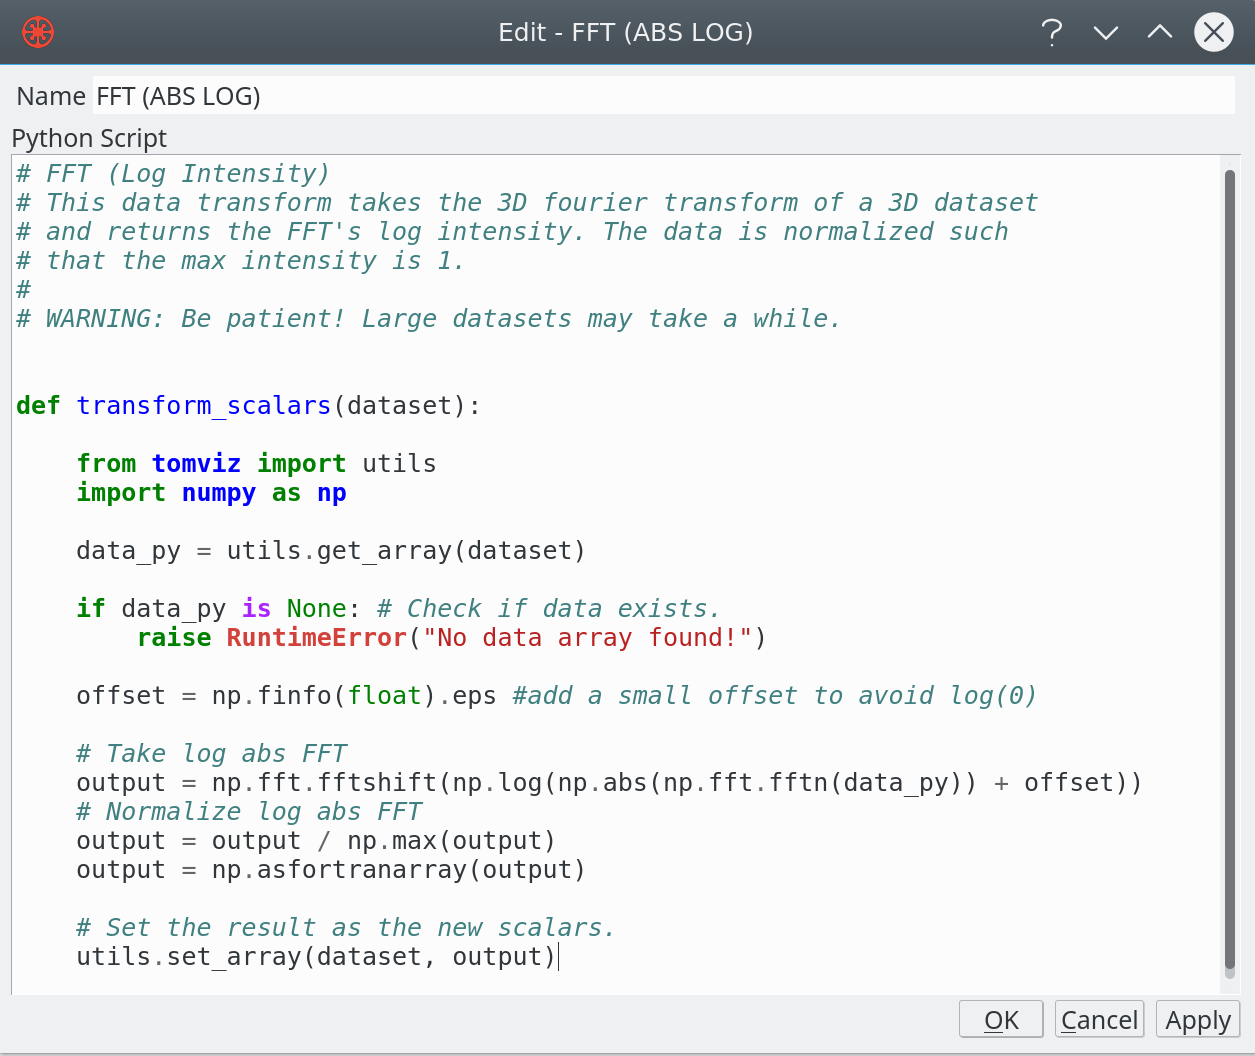
Task: Click the 'WARNING: Be patient!' comment line
Action: [x=428, y=319]
